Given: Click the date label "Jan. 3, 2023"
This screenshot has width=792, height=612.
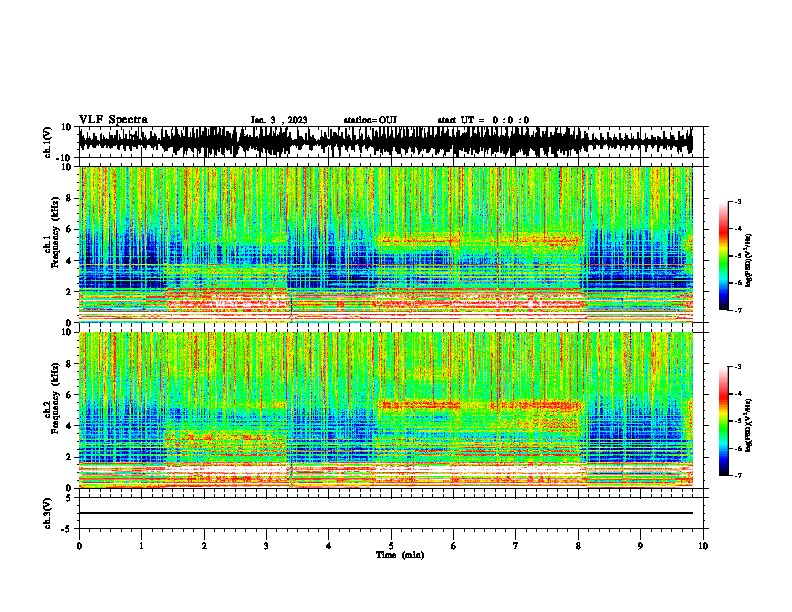Looking at the screenshot, I should tap(279, 120).
